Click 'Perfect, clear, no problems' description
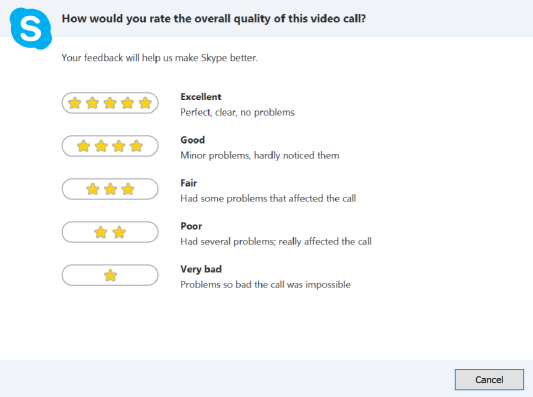Image resolution: width=533 pixels, height=397 pixels. 237,113
